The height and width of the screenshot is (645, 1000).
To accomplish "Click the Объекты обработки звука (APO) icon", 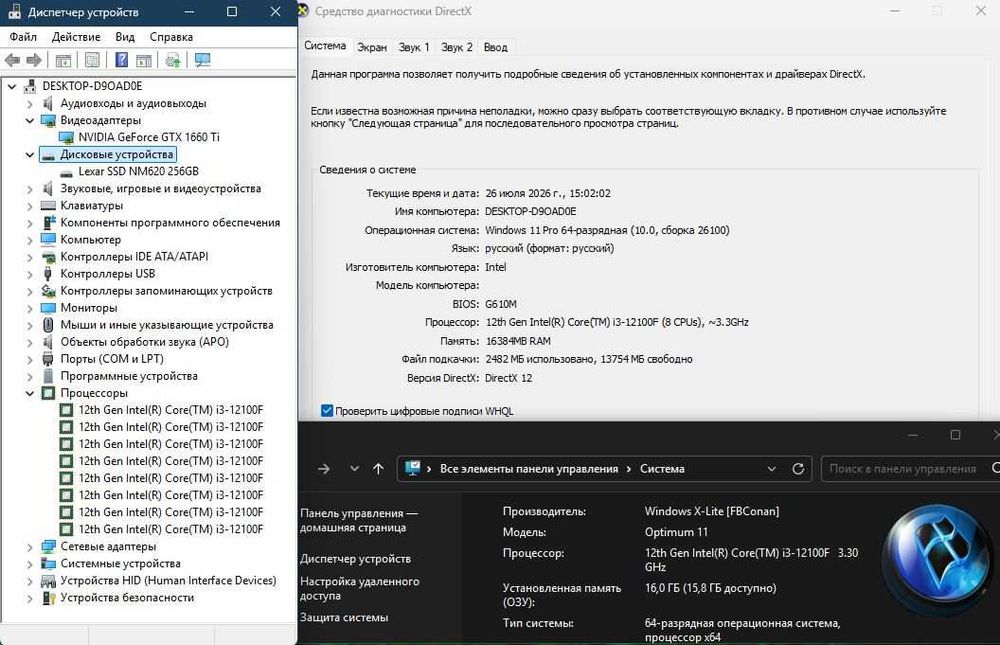I will 48,342.
